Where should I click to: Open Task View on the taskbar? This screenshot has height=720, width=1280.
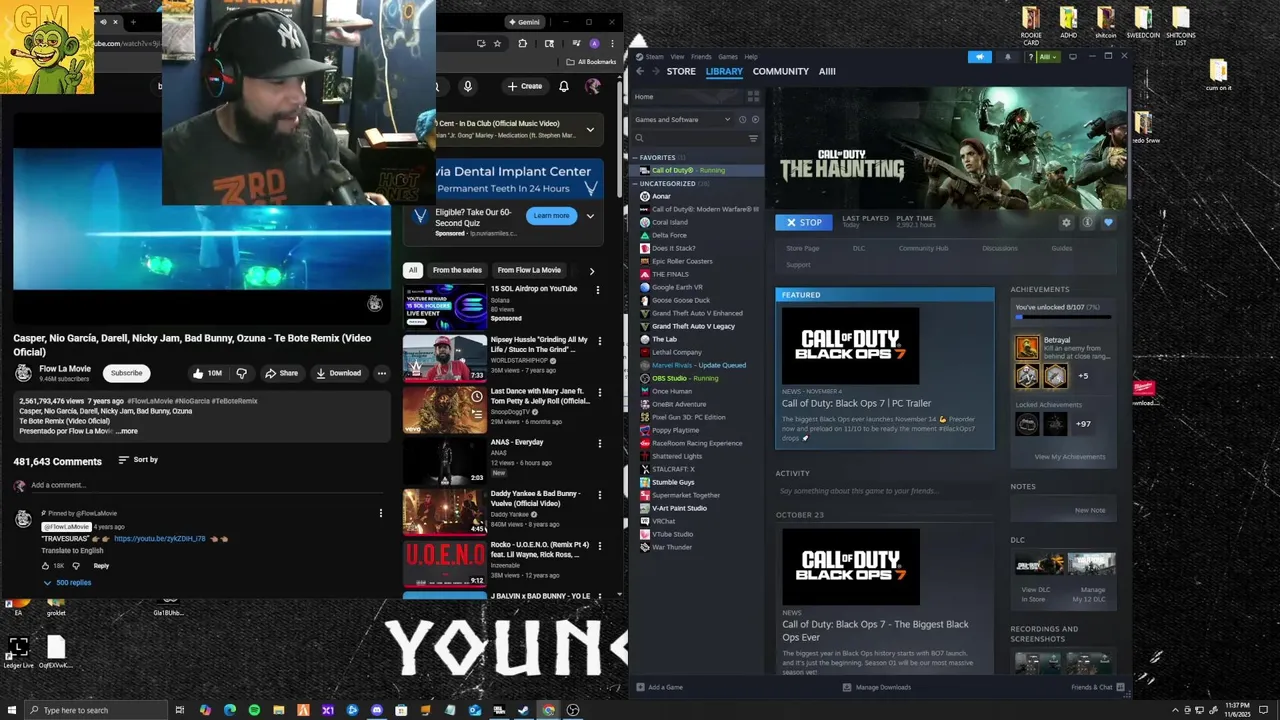(x=180, y=710)
